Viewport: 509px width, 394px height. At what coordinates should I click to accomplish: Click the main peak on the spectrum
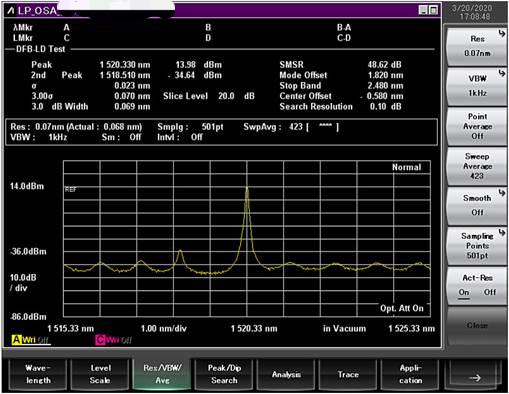pyautogui.click(x=247, y=189)
